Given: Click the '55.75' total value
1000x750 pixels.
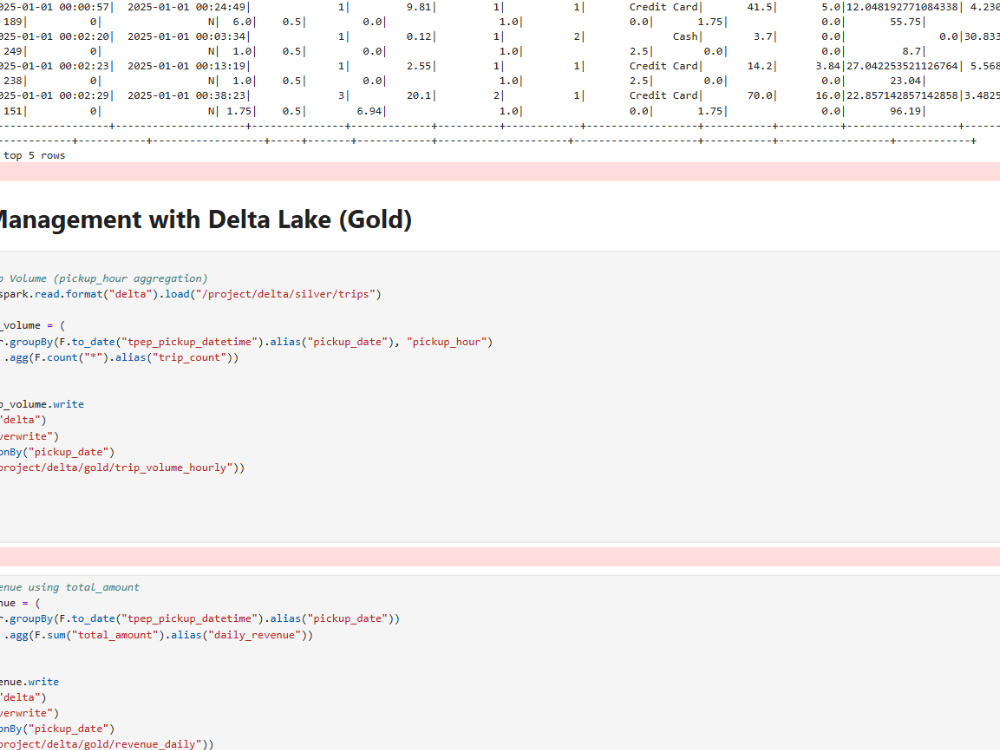Looking at the screenshot, I should [906, 22].
